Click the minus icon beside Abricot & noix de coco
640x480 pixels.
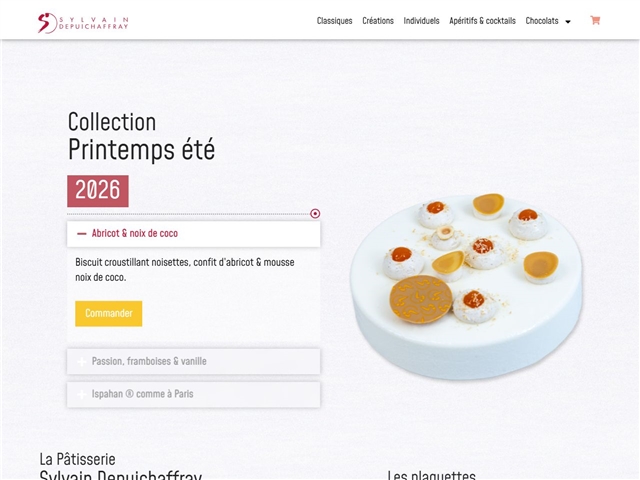[82, 234]
